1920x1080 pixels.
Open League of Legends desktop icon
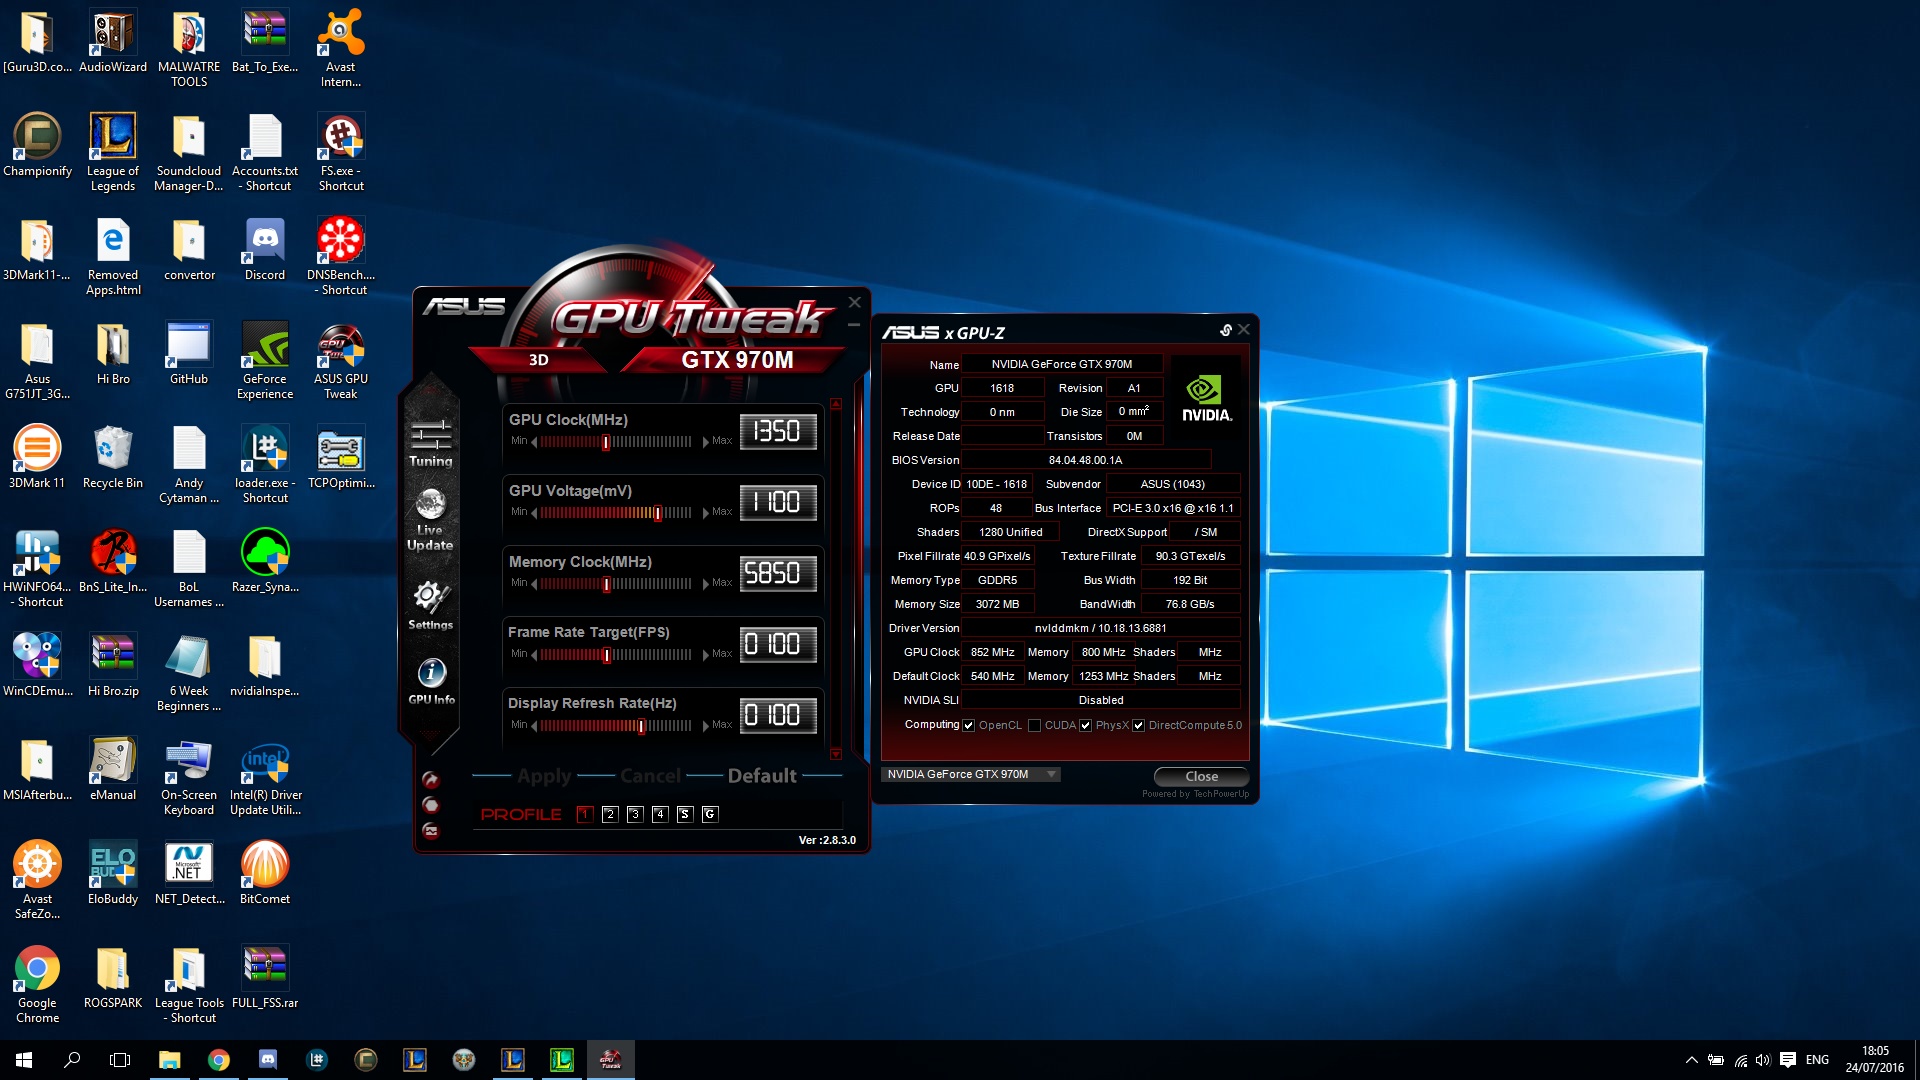[113, 153]
